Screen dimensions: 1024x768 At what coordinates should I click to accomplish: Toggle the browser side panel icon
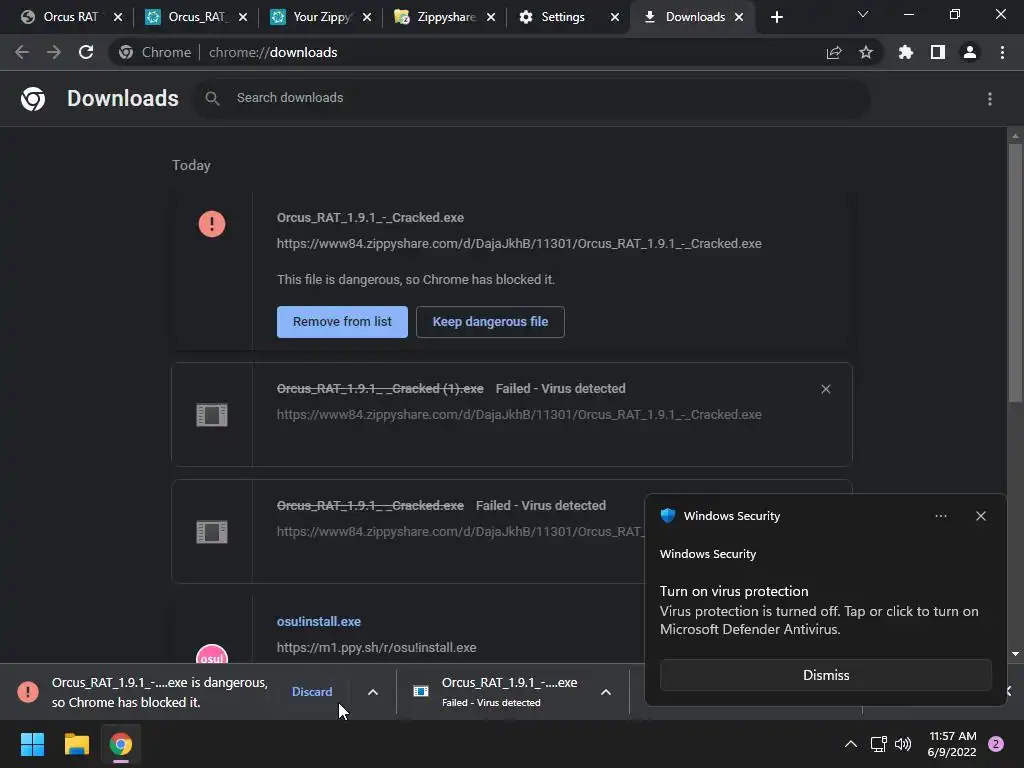[x=938, y=52]
